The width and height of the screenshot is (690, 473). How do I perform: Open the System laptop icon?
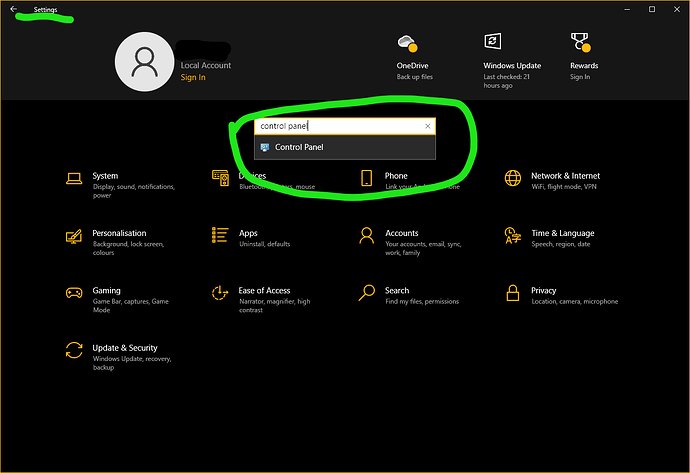click(74, 179)
